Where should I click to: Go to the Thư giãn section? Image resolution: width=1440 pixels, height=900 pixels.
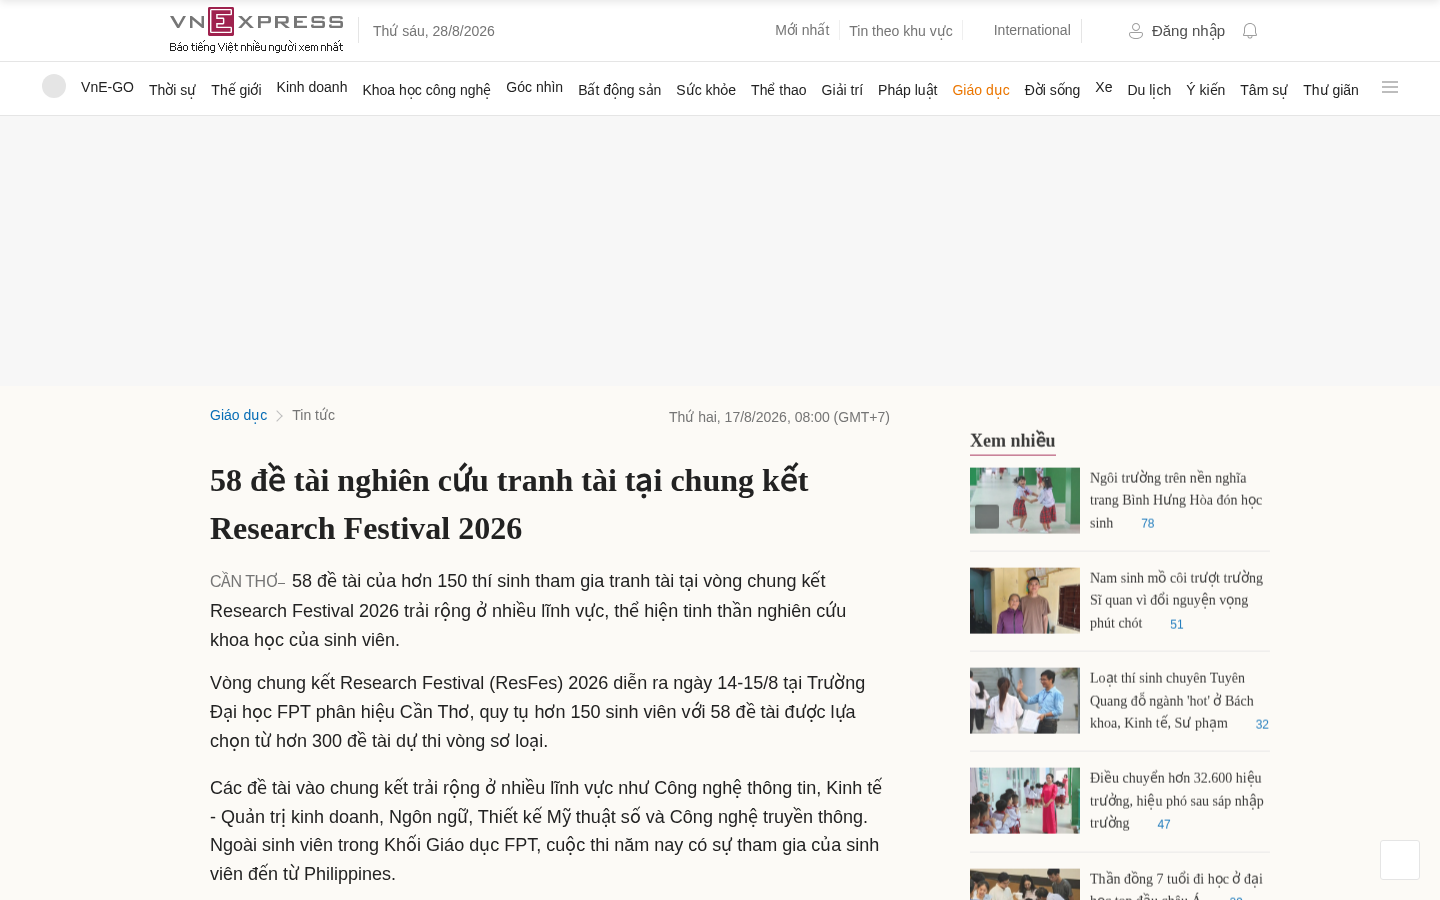coord(1331,90)
